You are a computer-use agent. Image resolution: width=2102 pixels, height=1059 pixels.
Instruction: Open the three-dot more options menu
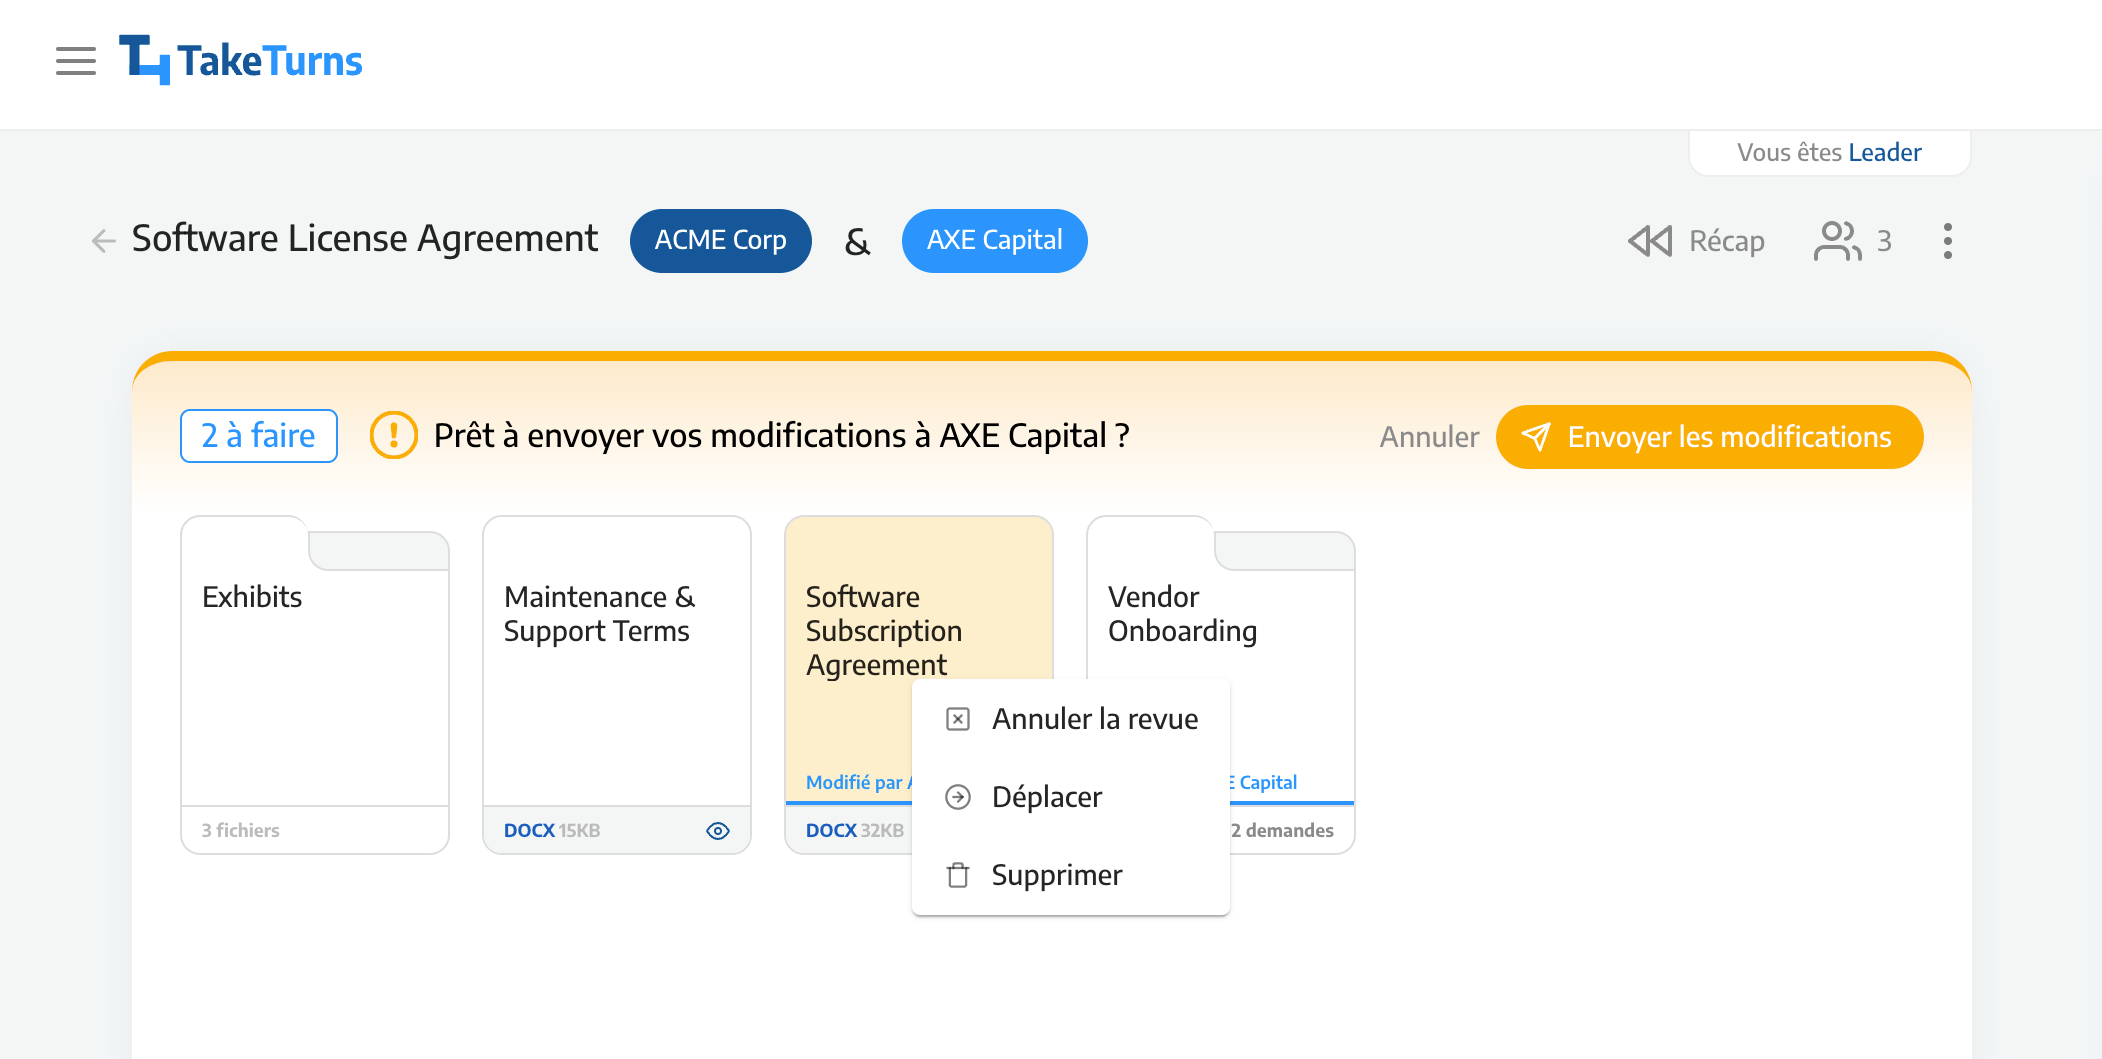(x=1947, y=241)
